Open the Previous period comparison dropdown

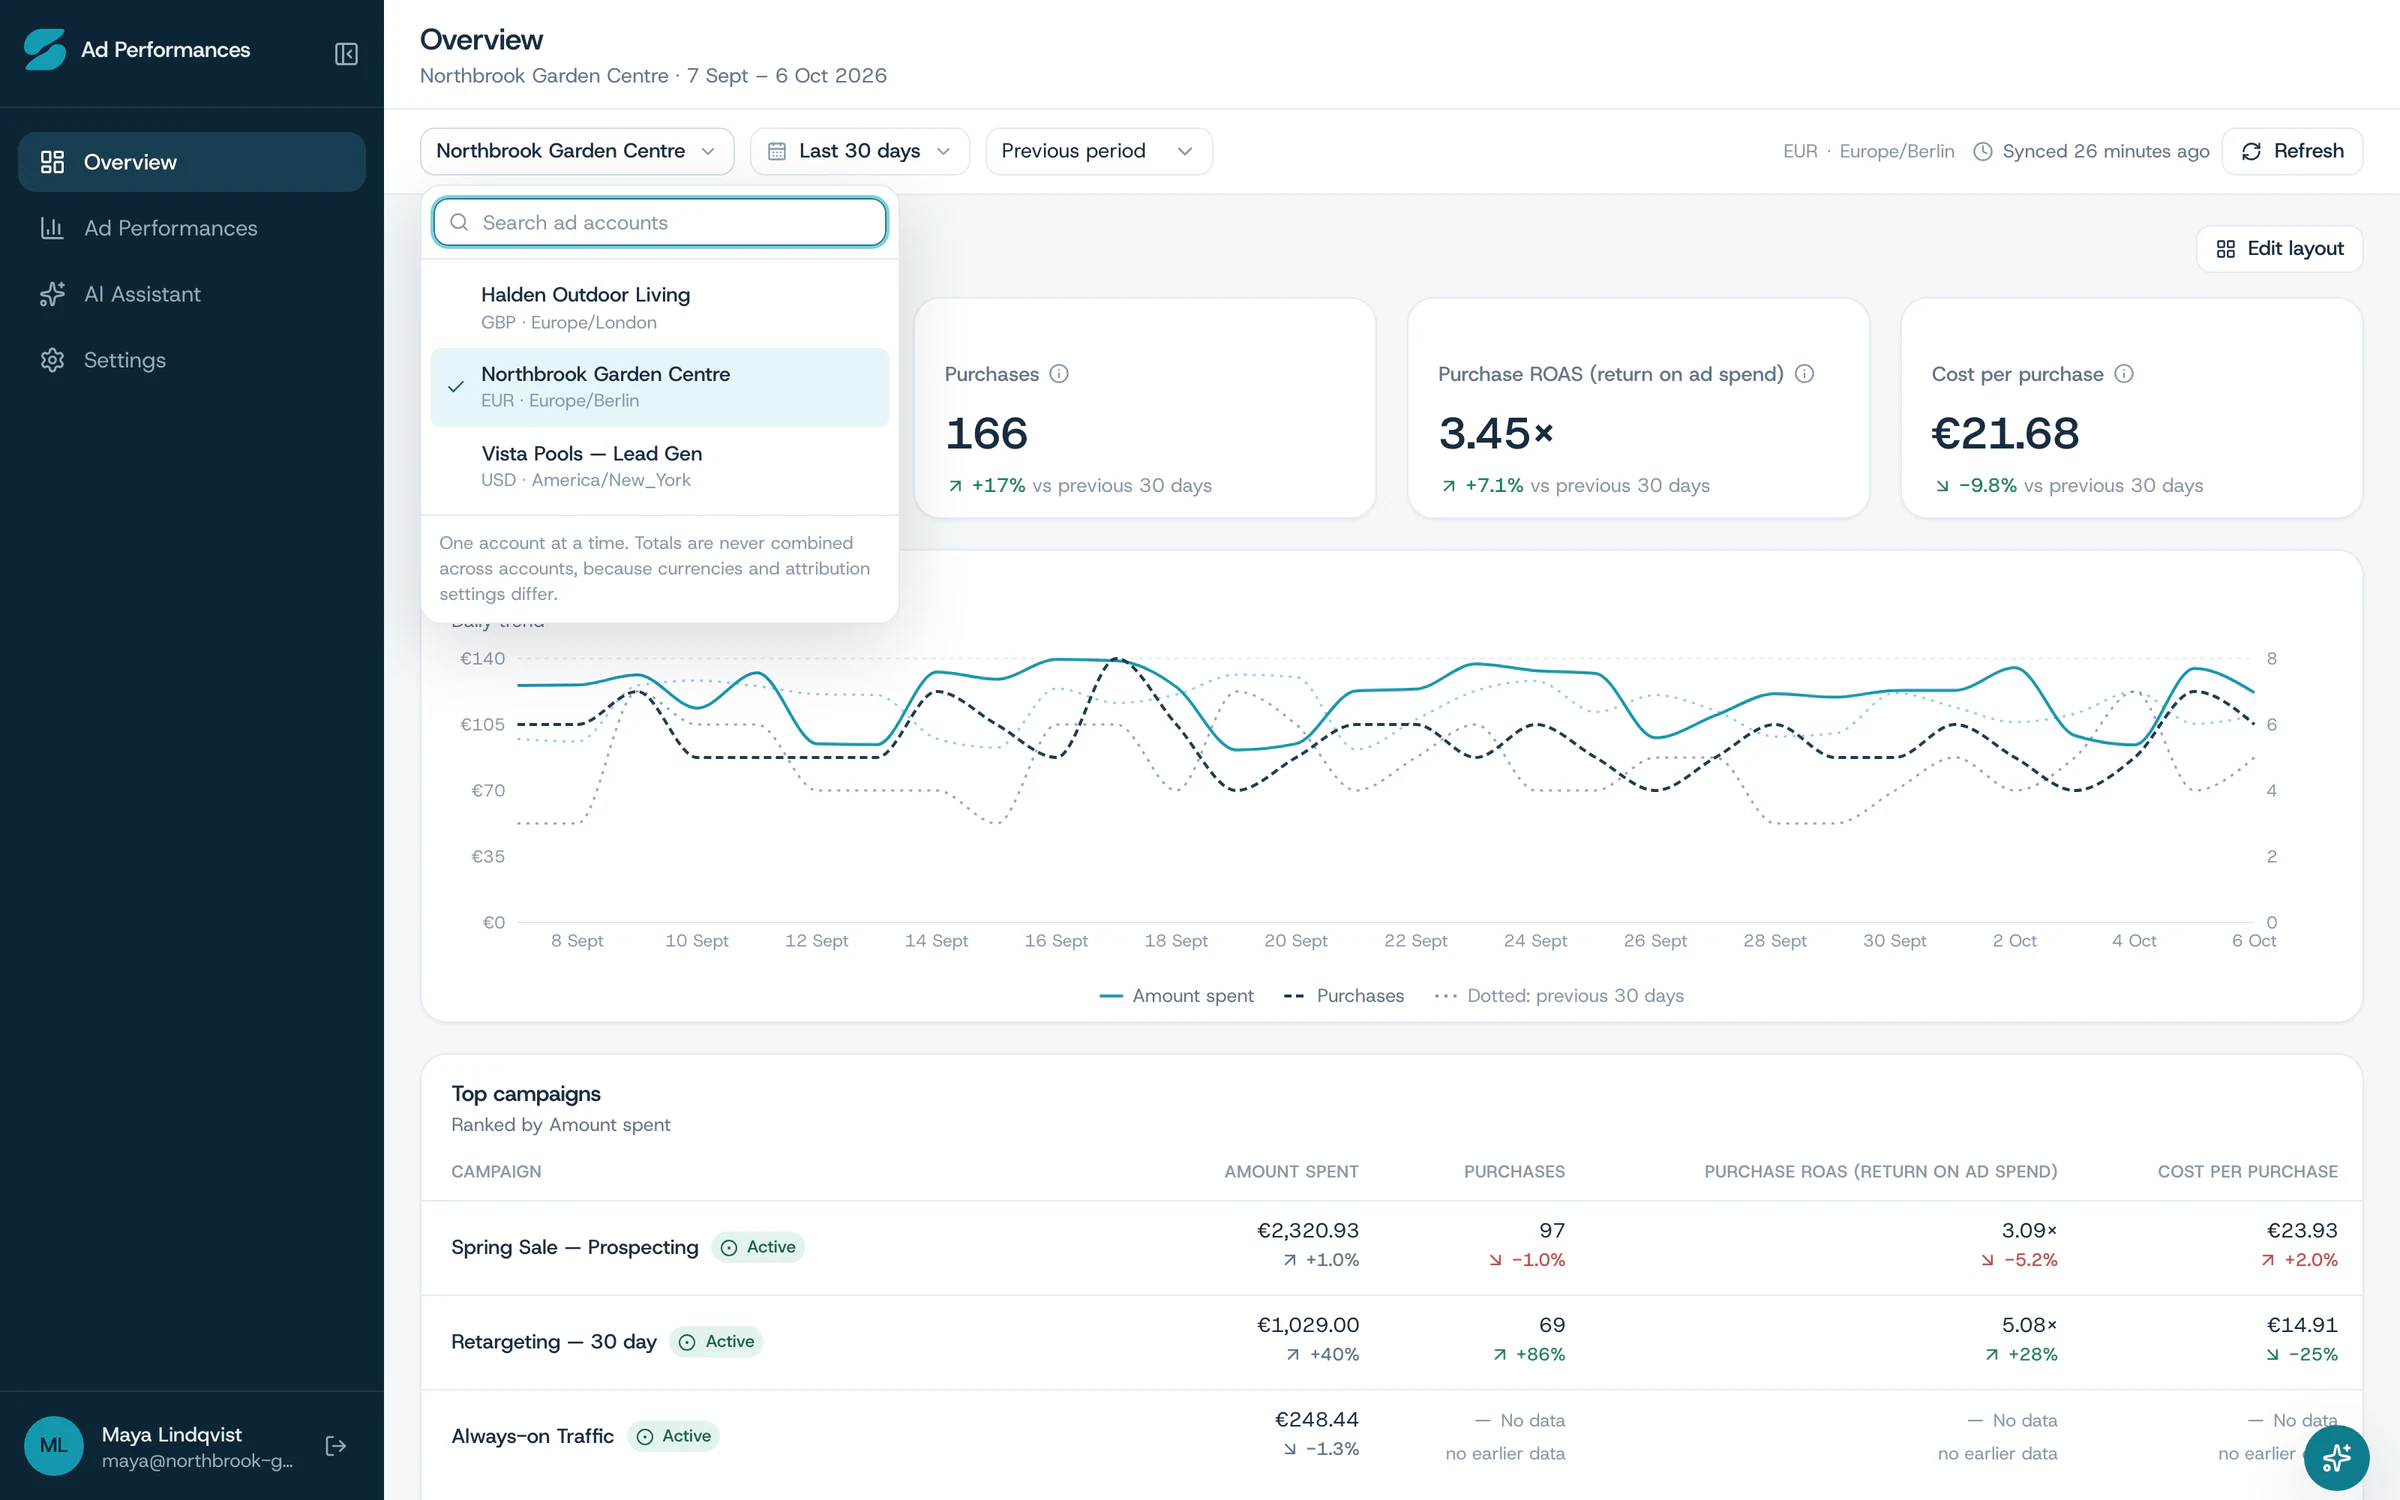(1099, 151)
